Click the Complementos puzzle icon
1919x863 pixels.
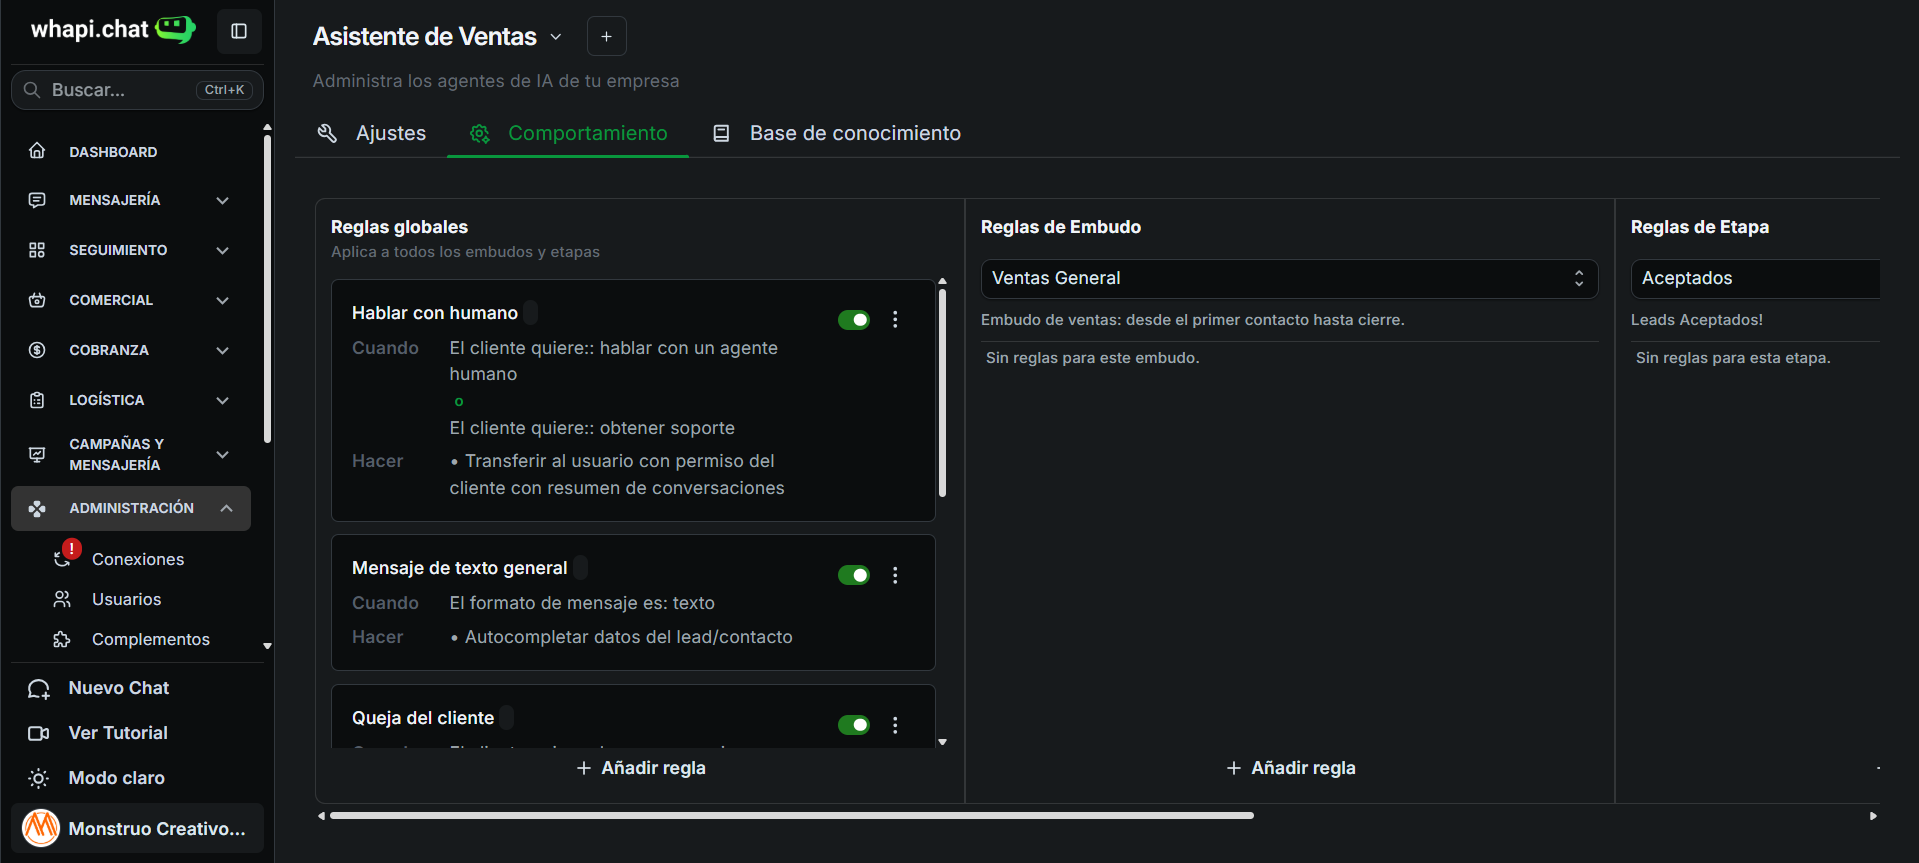tap(62, 639)
